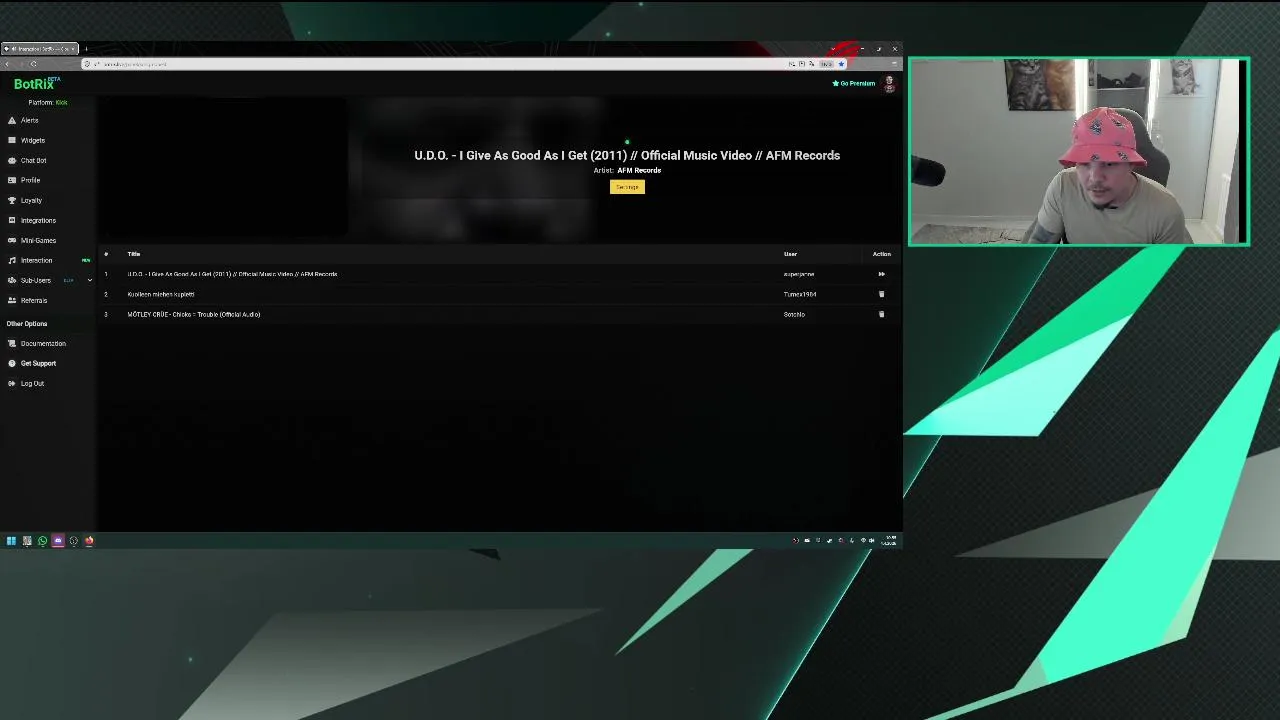This screenshot has height=720, width=1280.
Task: Click the U.D.O. song title in row 1
Action: tap(232, 274)
